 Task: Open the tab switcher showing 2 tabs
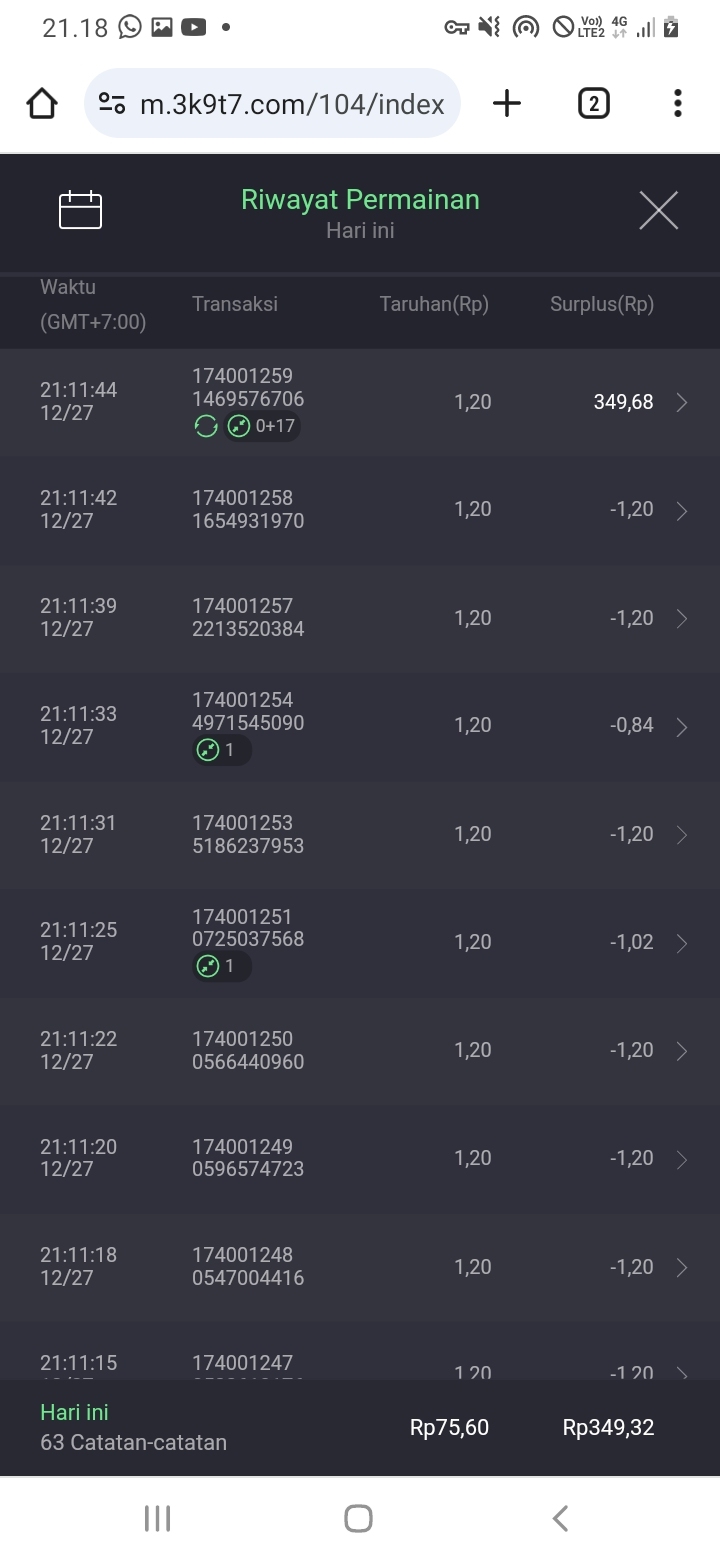[x=593, y=103]
